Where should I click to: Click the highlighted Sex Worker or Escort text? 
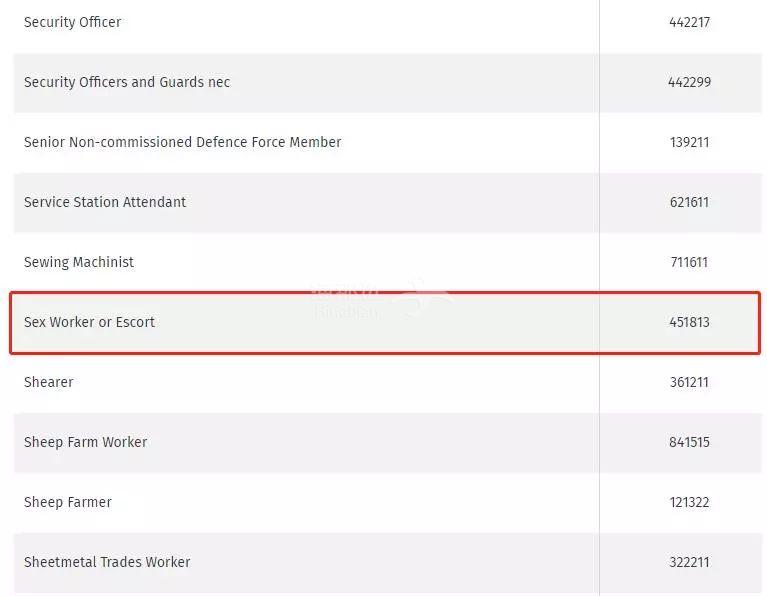[90, 322]
